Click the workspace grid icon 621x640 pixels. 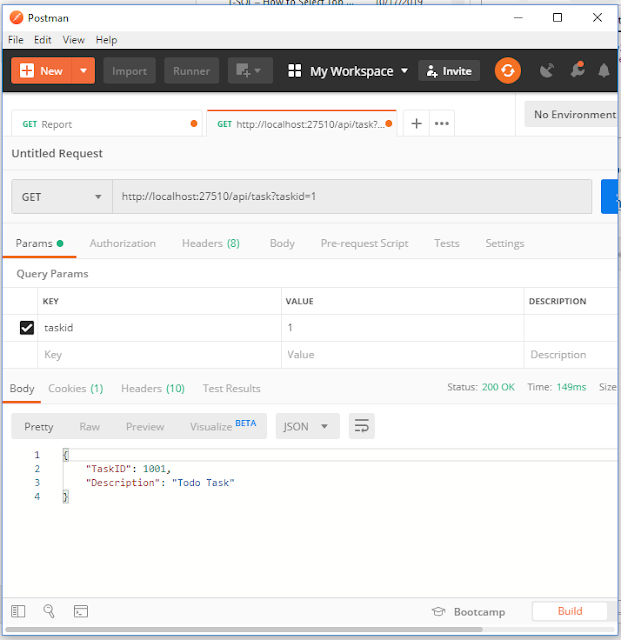coord(294,71)
